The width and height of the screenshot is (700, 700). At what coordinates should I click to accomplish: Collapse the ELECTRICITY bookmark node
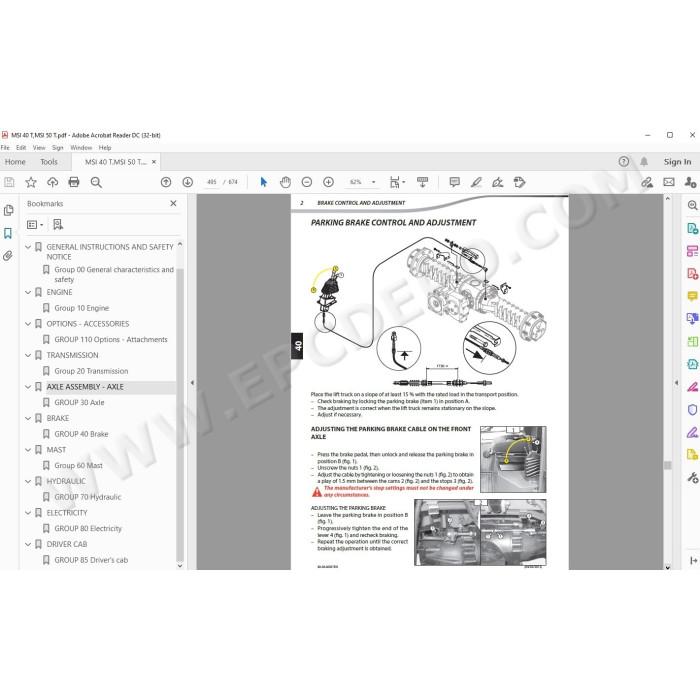click(28, 512)
